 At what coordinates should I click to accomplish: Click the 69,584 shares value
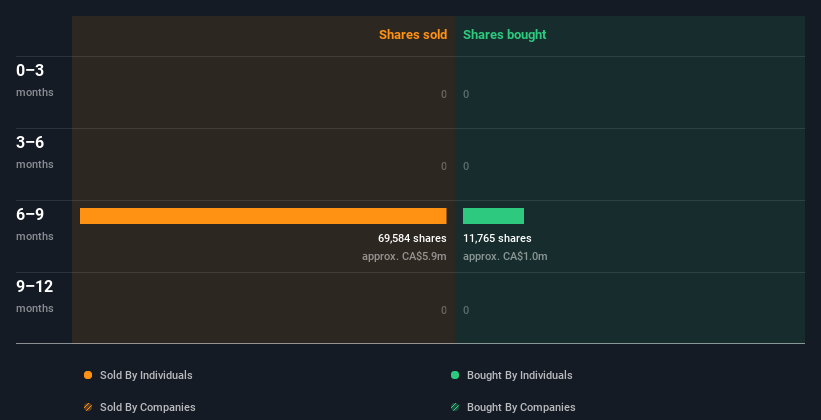click(412, 238)
